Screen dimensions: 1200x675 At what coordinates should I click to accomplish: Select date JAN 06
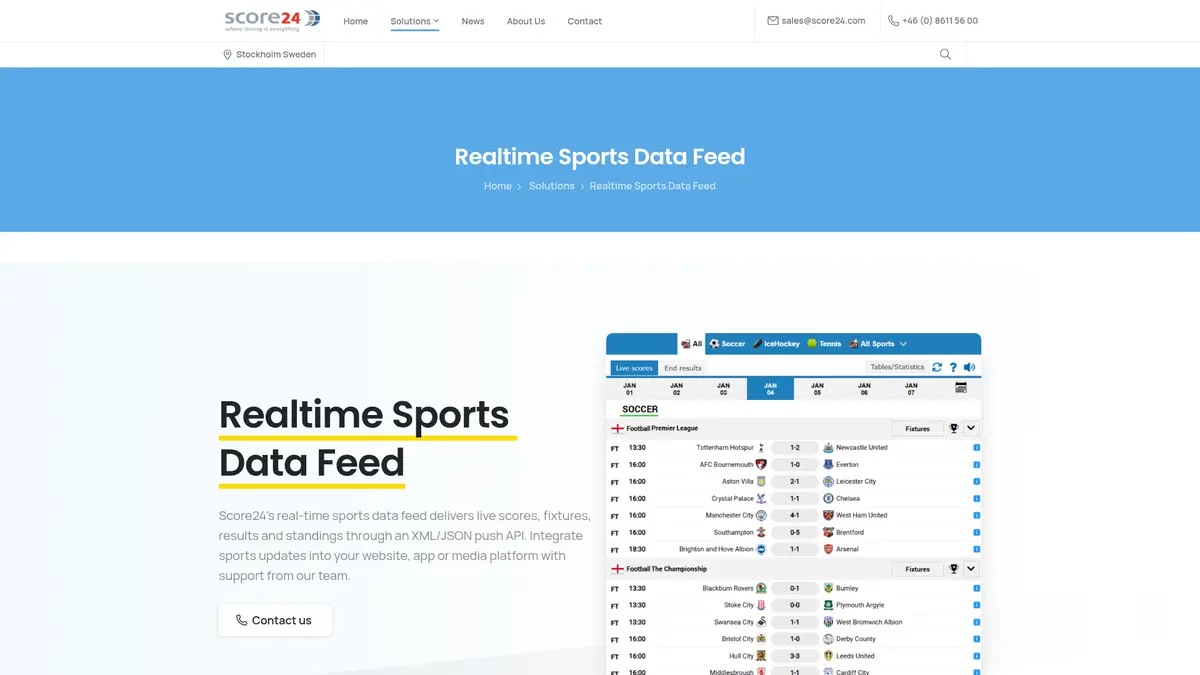tap(864, 388)
